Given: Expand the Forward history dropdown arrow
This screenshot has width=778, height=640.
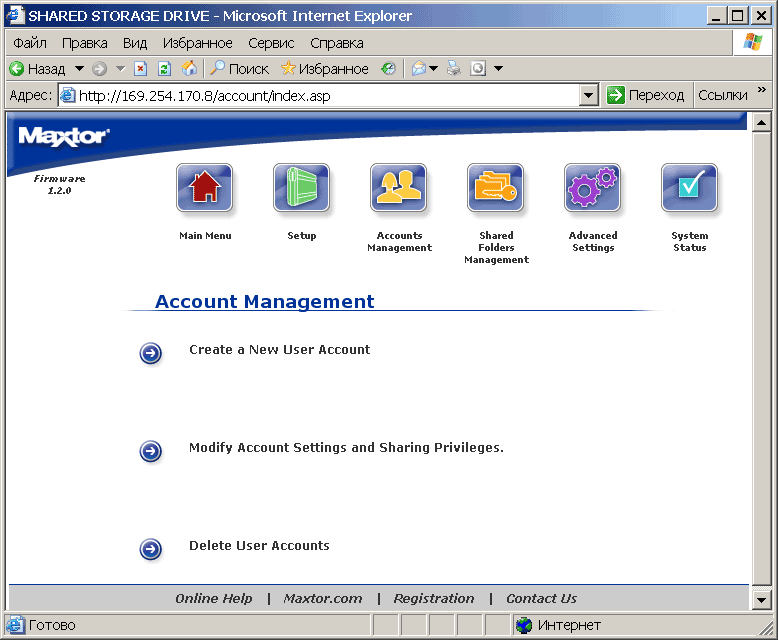Looking at the screenshot, I should coord(120,68).
